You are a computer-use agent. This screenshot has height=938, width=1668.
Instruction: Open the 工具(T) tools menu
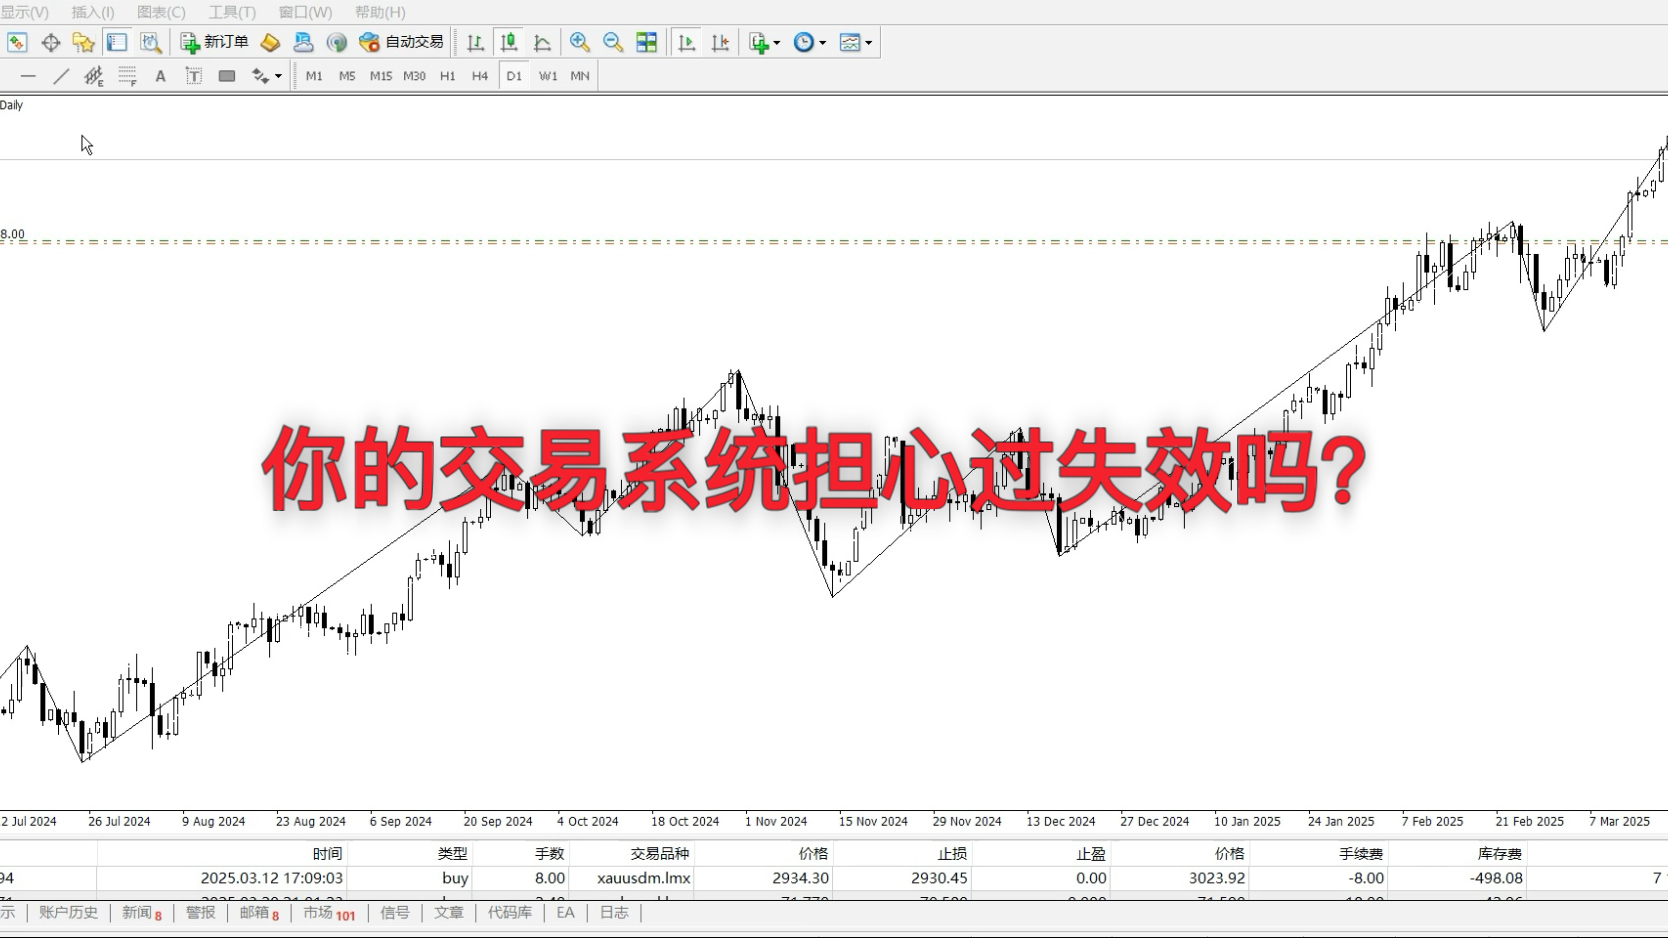232,12
